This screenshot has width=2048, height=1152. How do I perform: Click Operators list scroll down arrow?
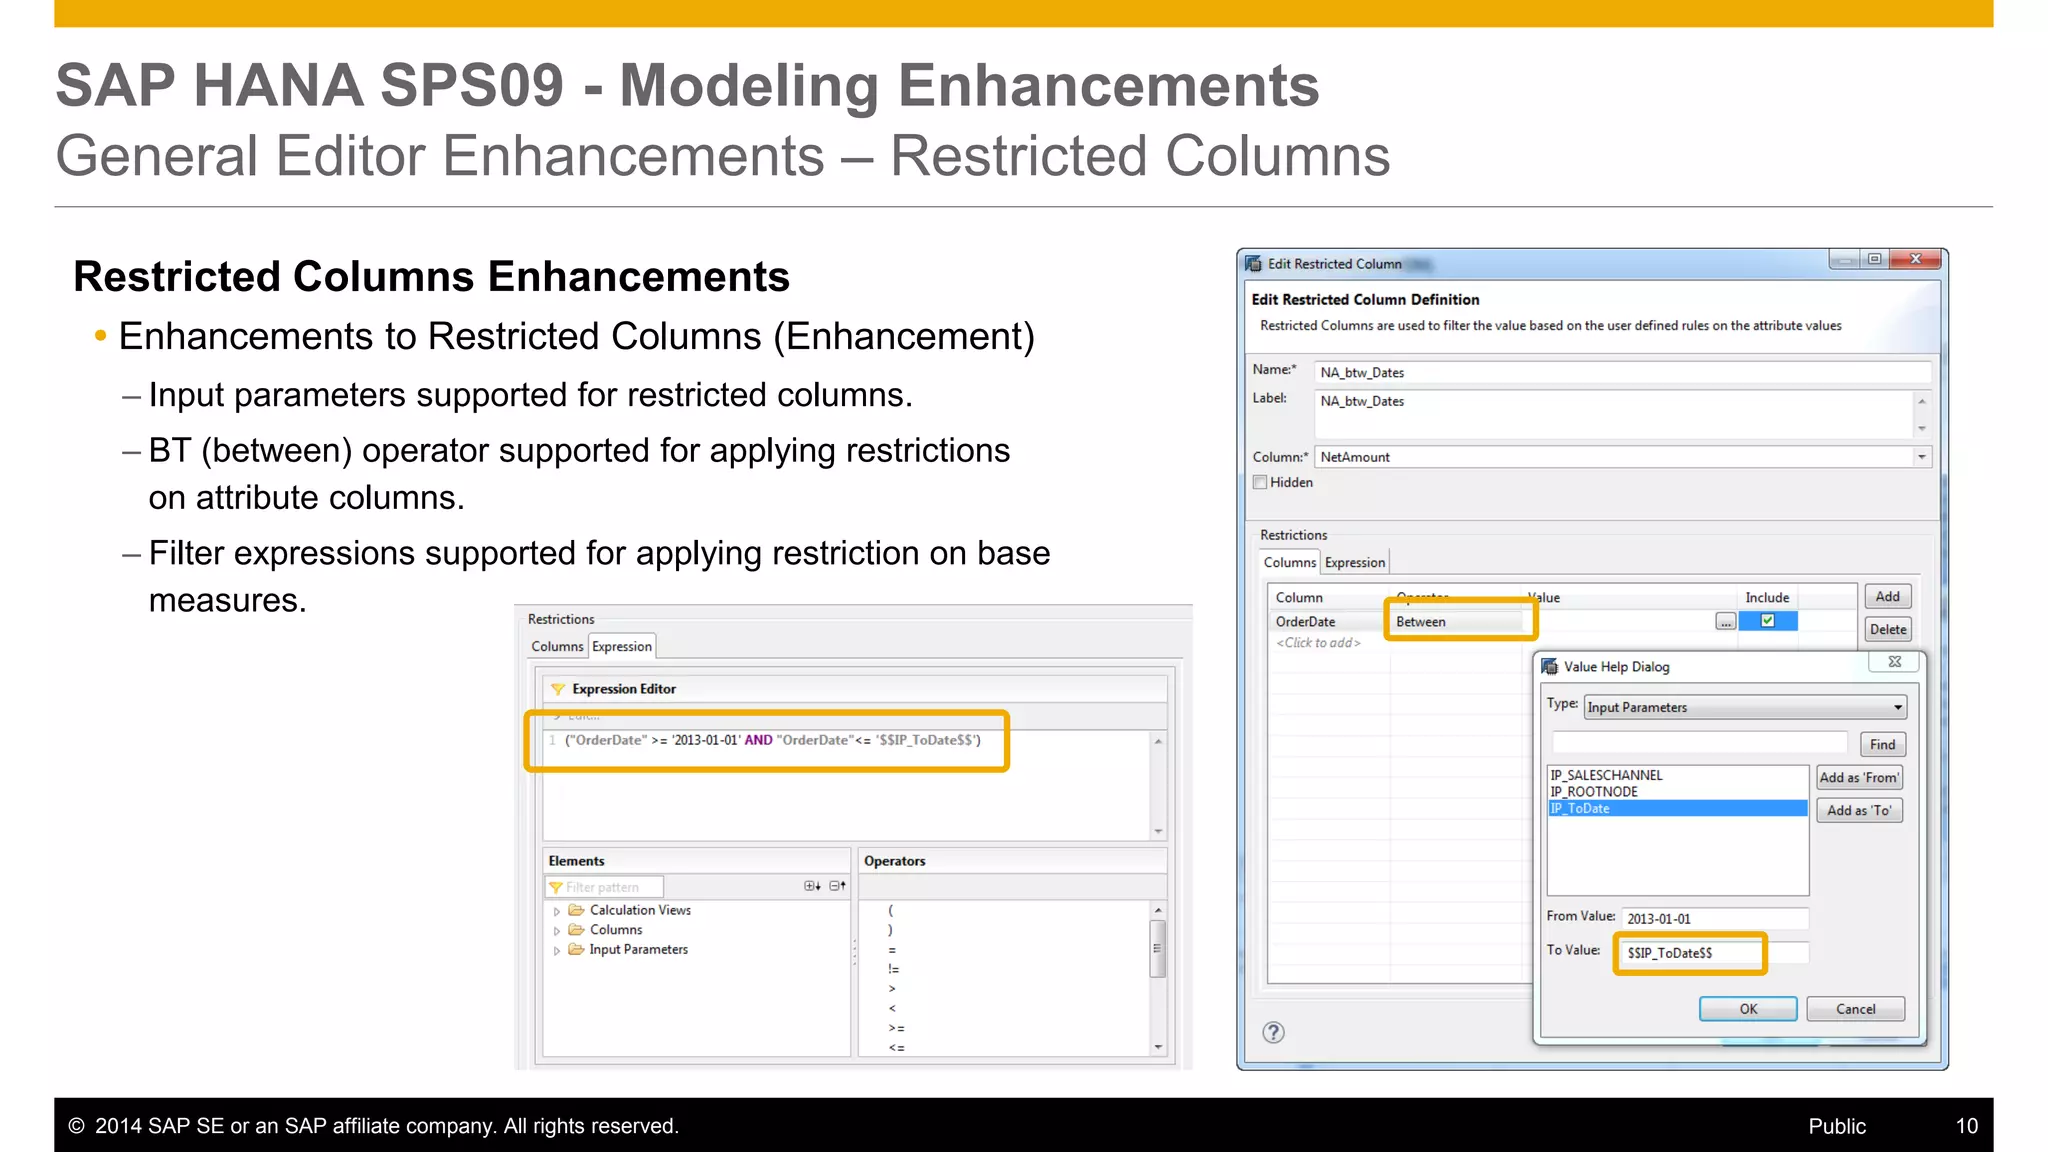(x=1158, y=1047)
